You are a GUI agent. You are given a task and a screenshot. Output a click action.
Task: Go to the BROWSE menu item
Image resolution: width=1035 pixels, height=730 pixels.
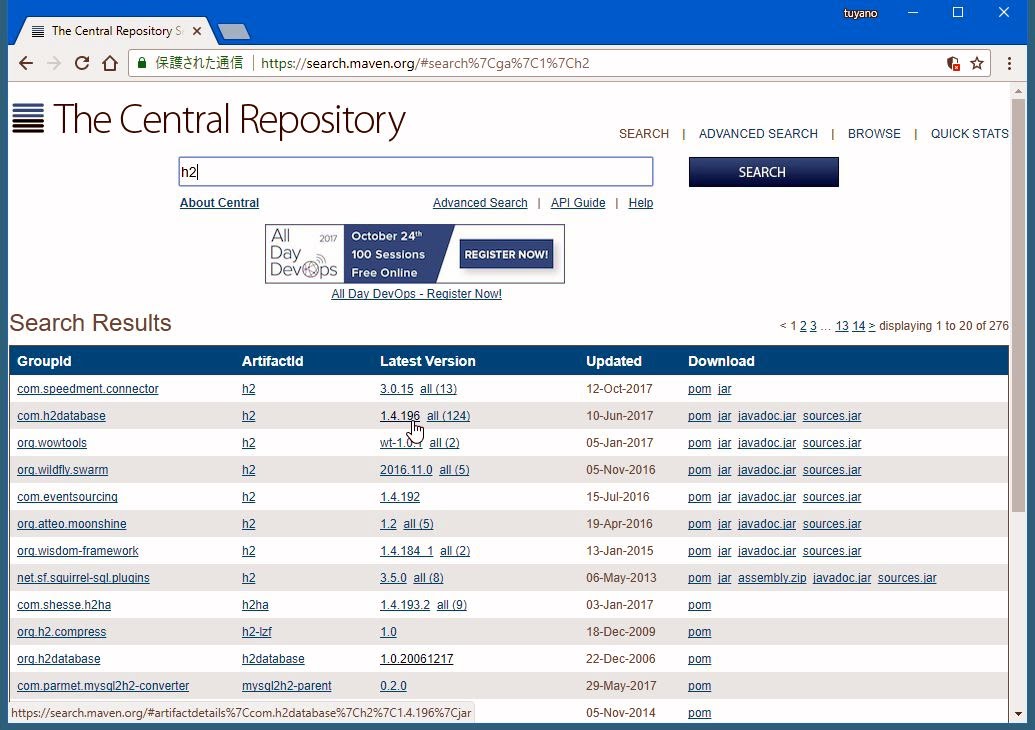coord(874,134)
